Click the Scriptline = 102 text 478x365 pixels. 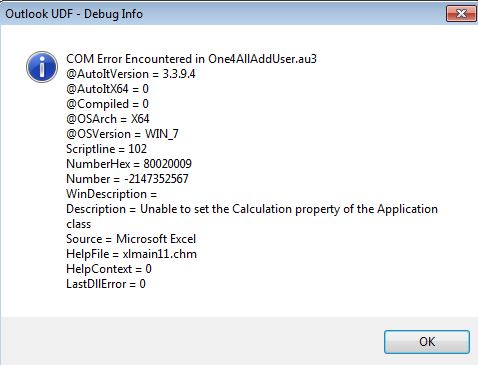click(106, 149)
